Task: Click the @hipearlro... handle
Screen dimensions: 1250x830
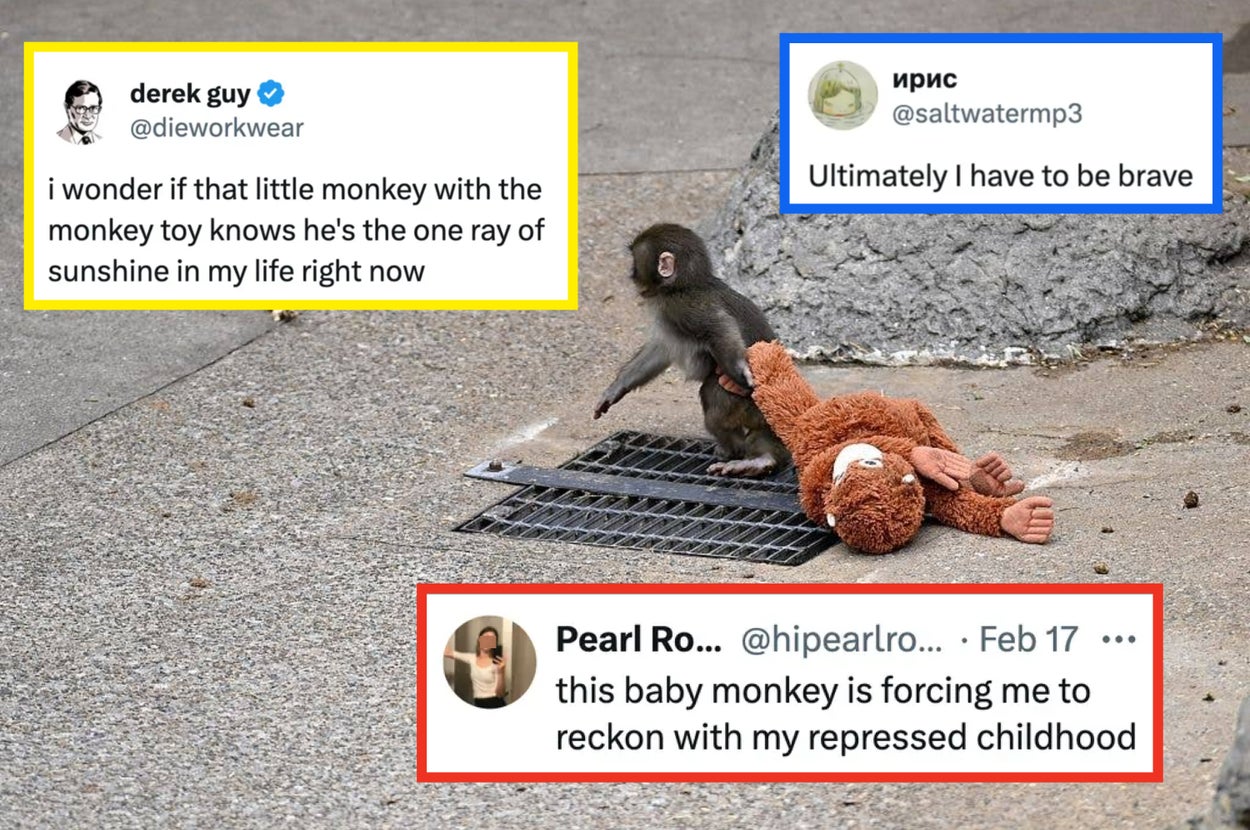Action: click(841, 640)
